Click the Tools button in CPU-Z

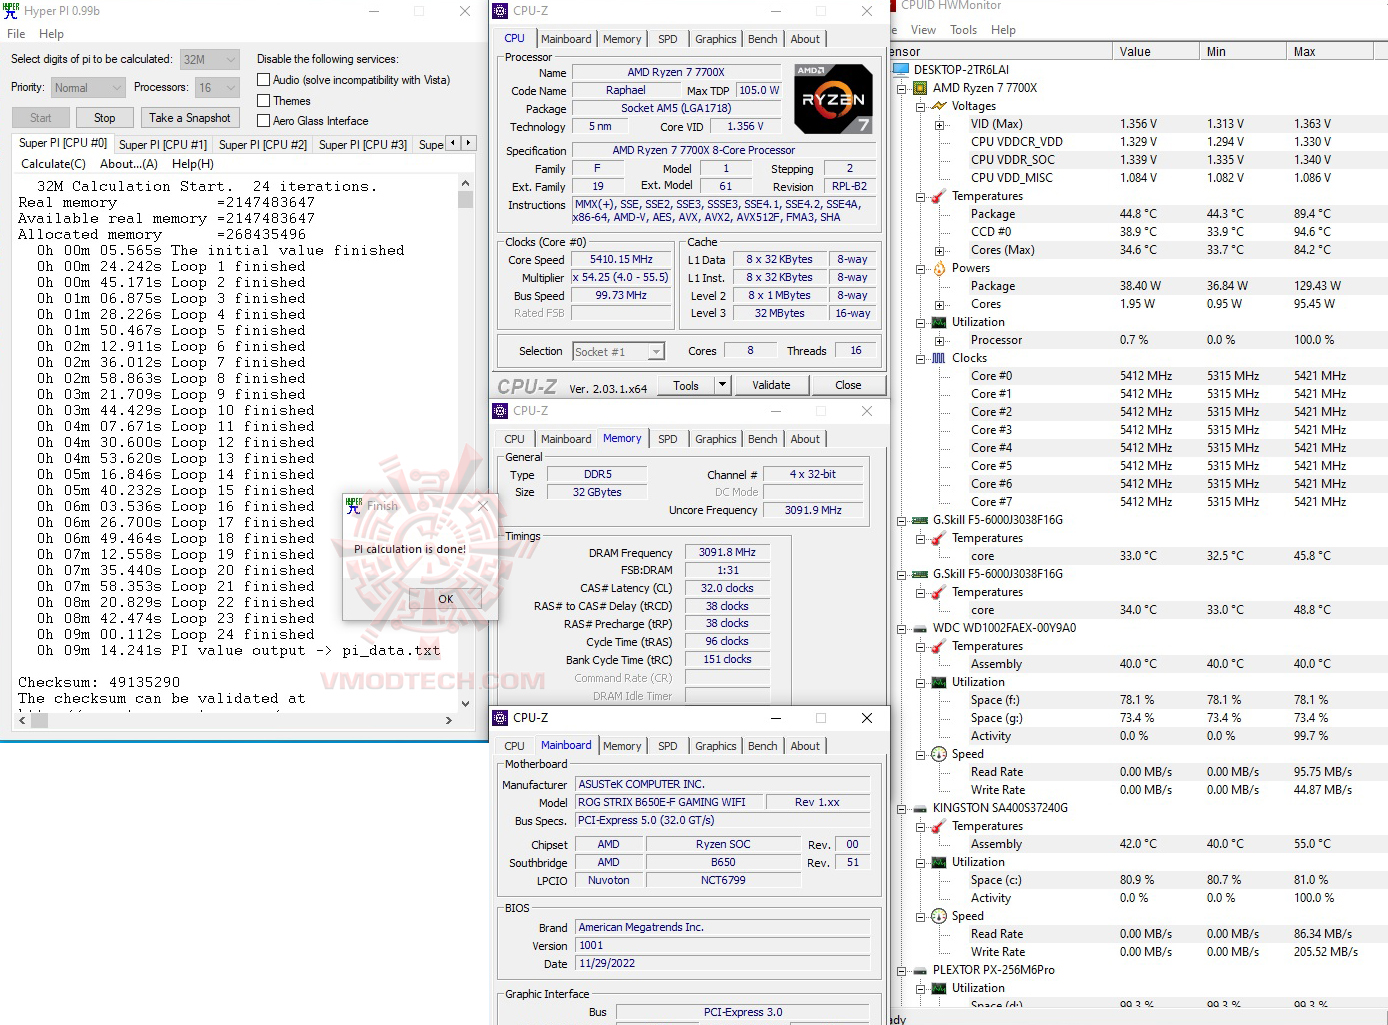click(686, 385)
